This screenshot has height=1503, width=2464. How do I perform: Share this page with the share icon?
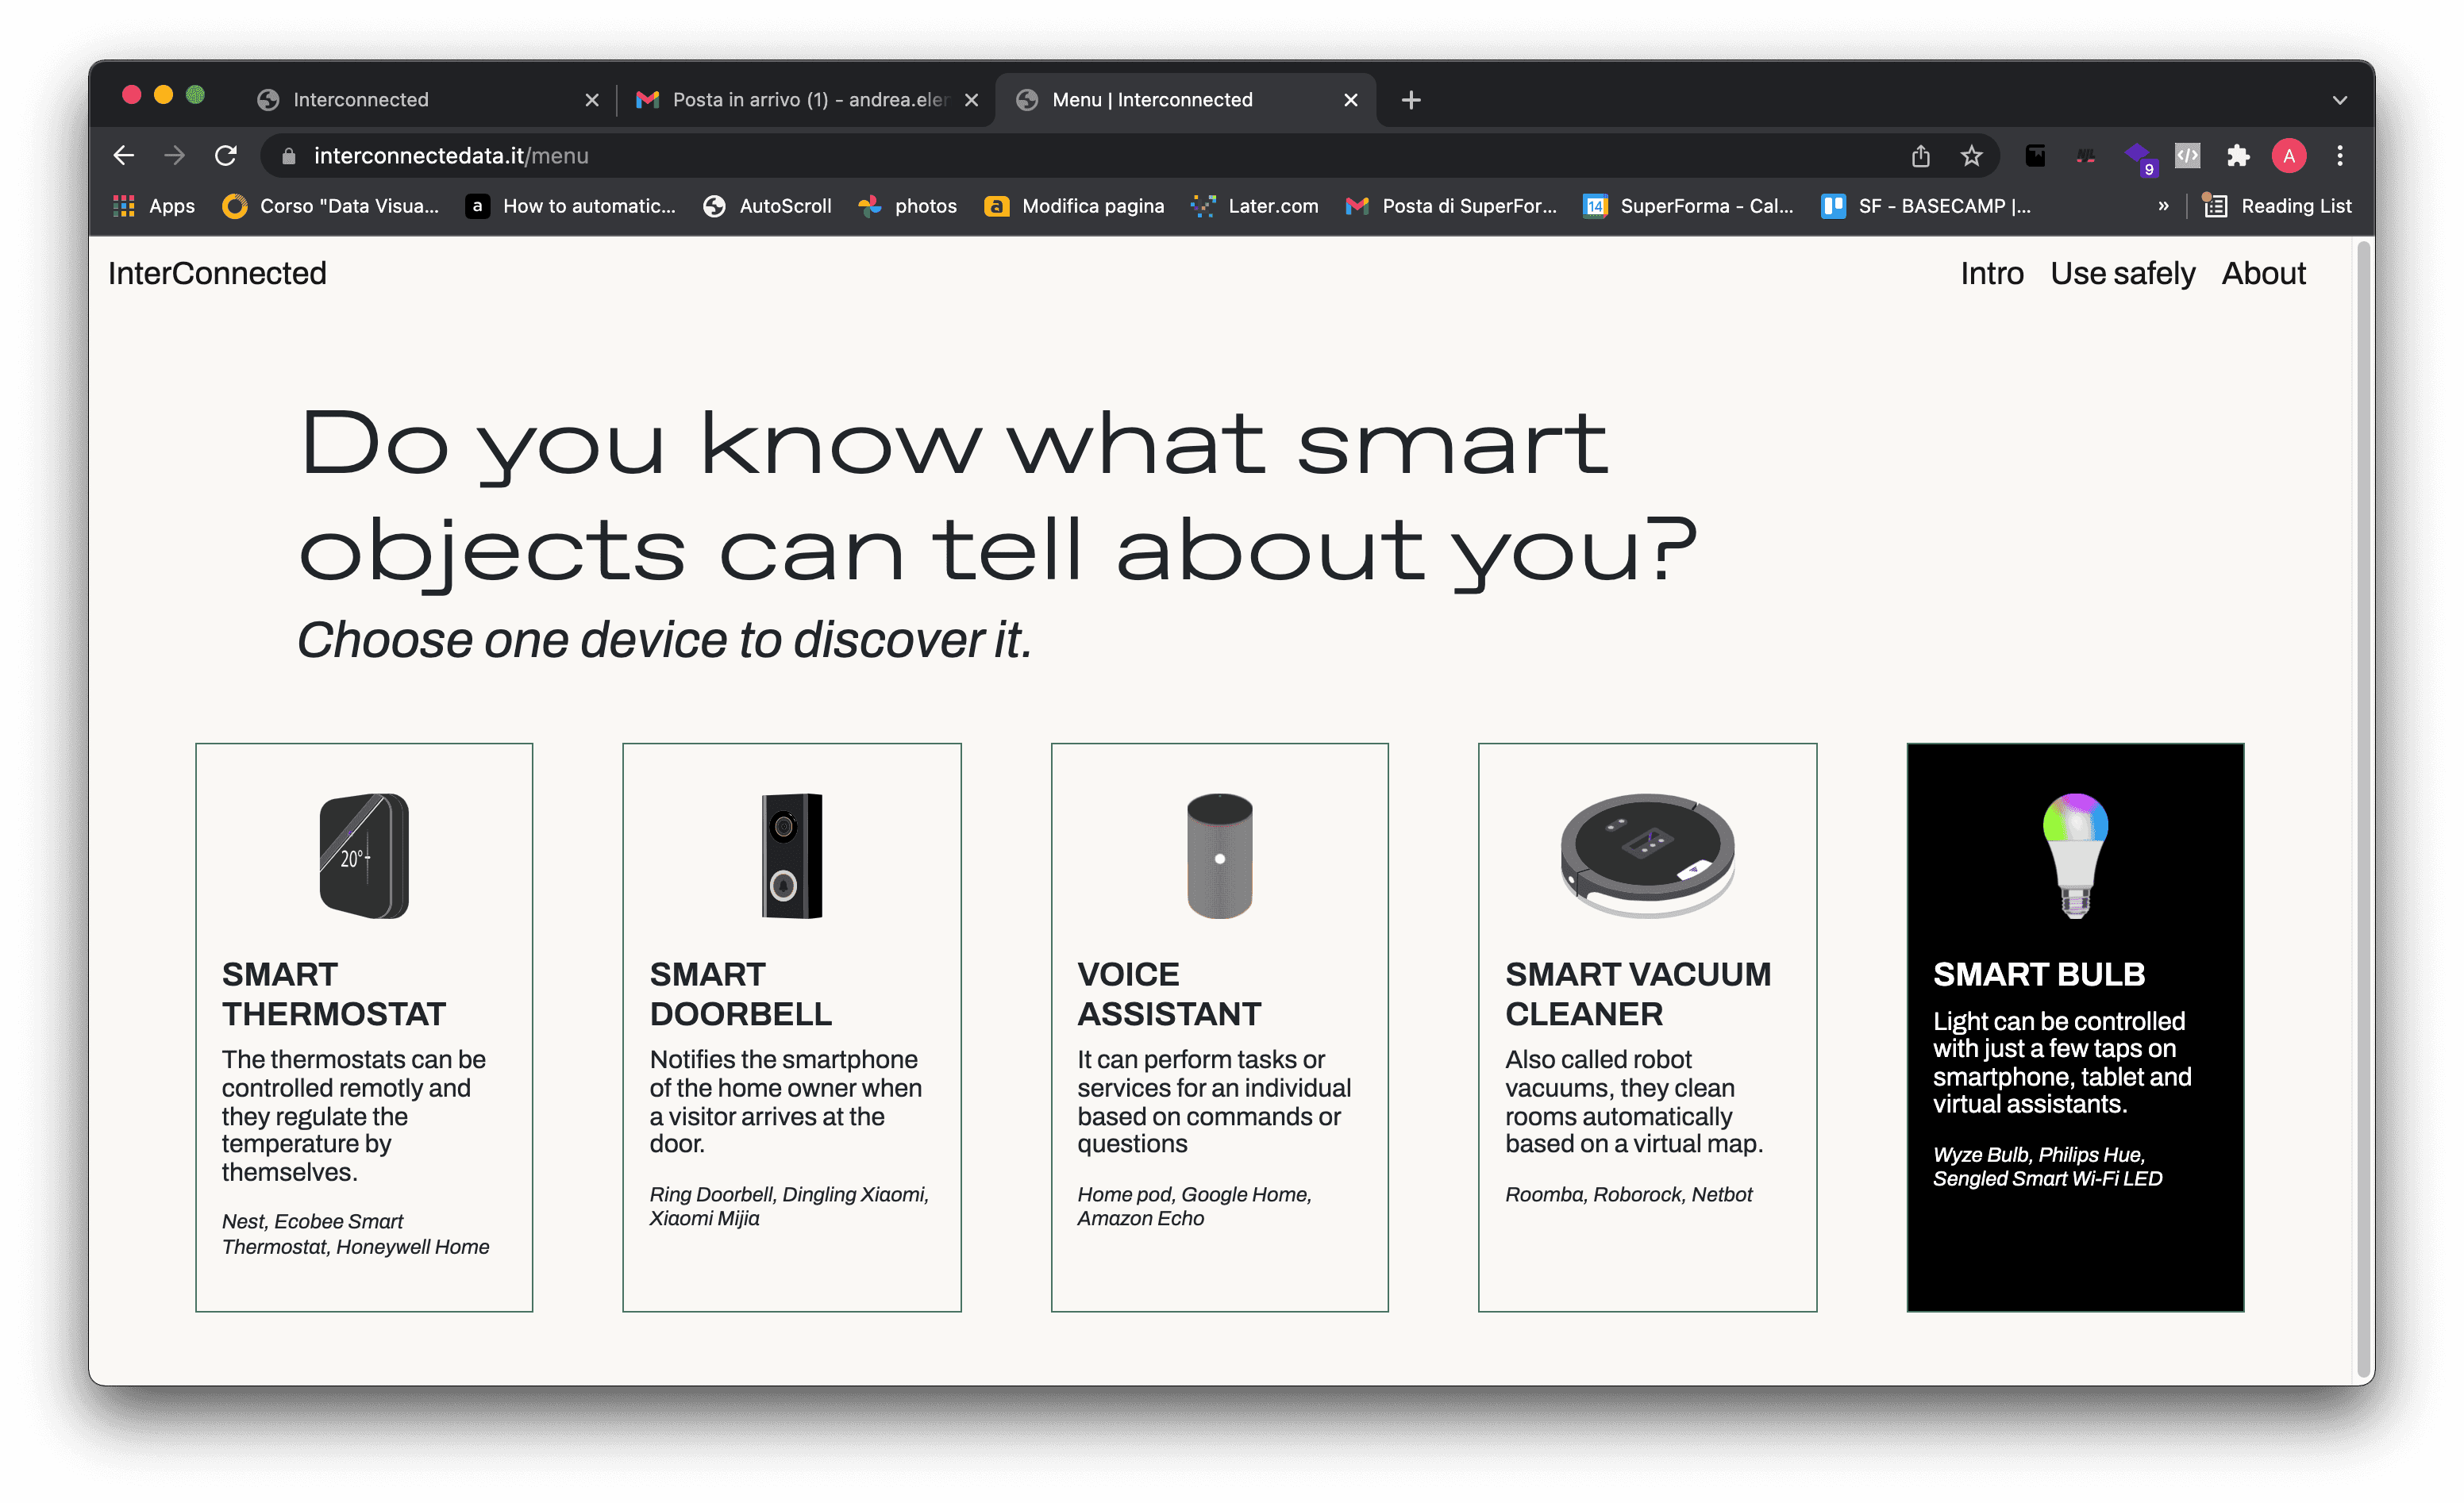(1920, 155)
